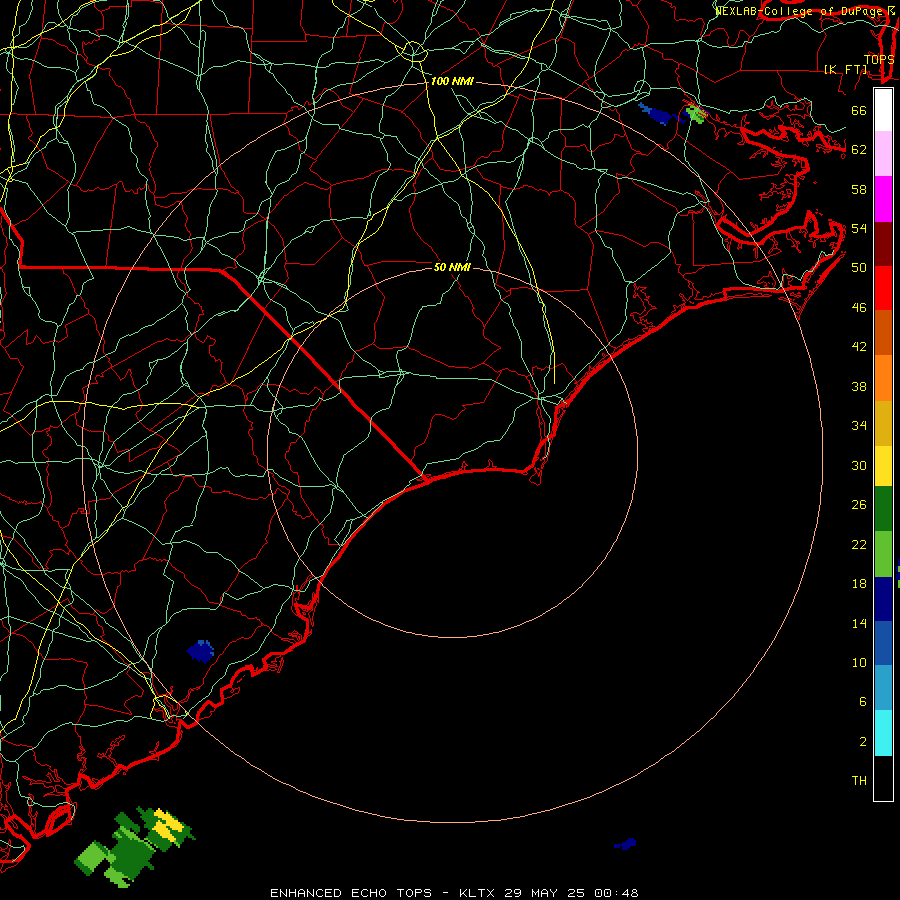Click the '50 NMI' range ring label

click(x=452, y=267)
